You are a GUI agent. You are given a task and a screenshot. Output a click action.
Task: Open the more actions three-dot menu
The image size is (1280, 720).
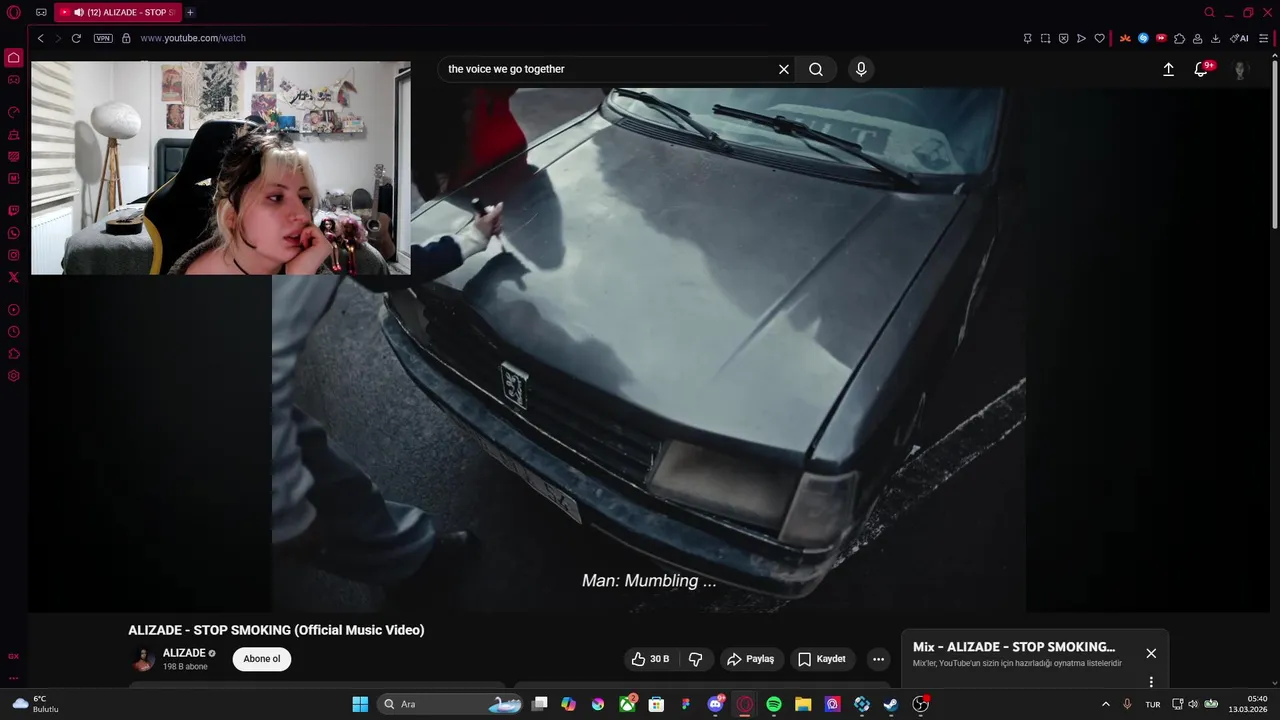tap(878, 659)
